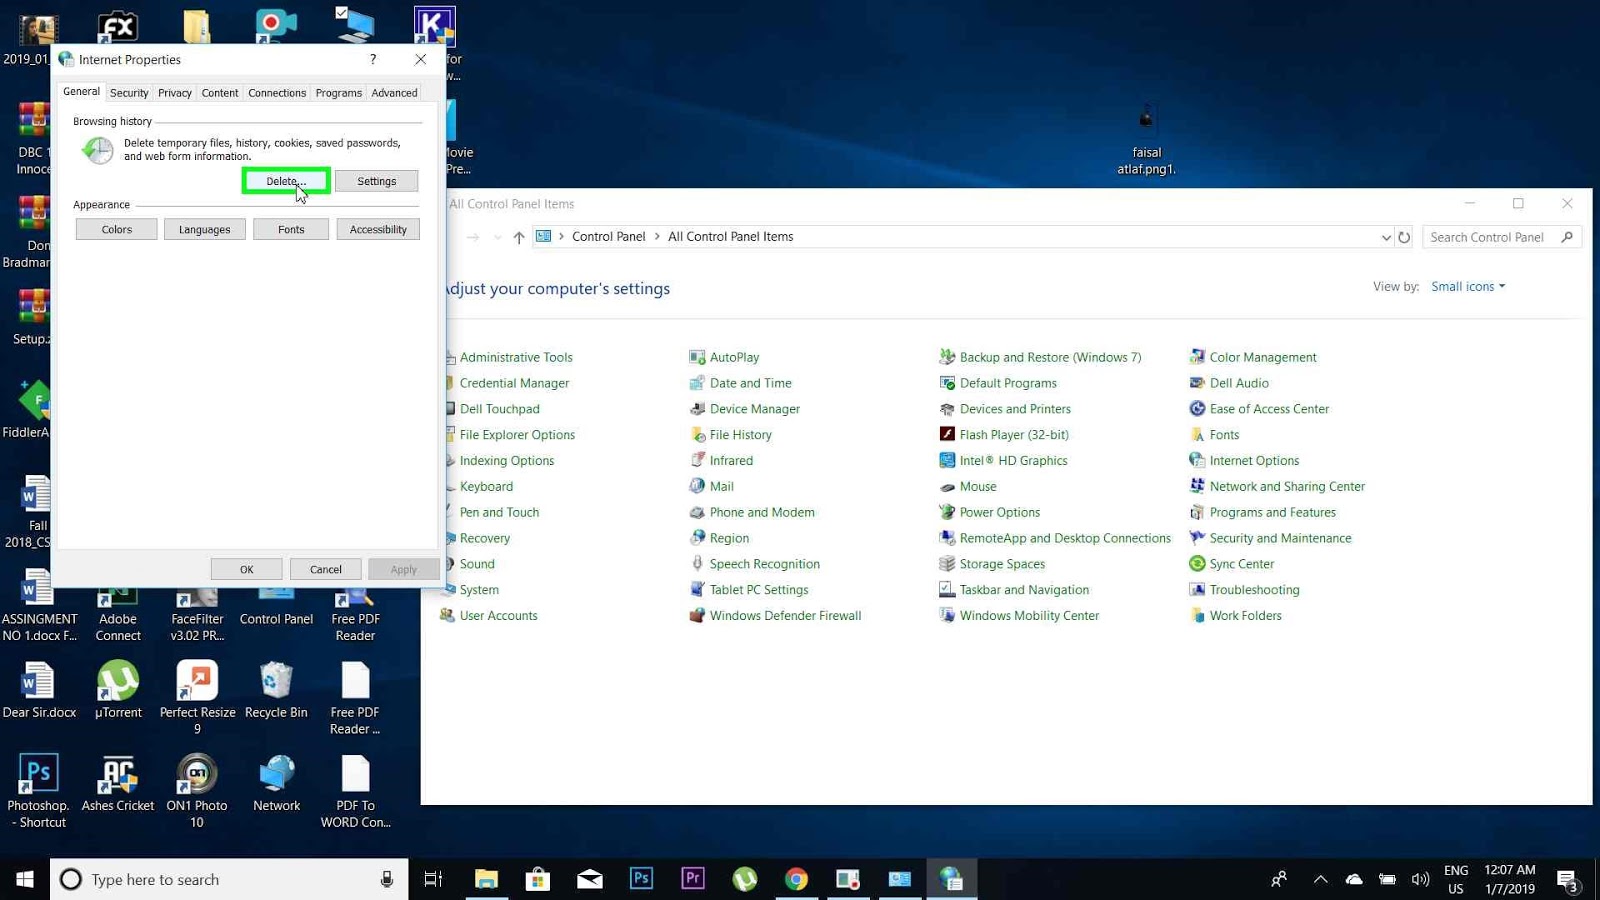Open Power Options
Viewport: 1600px width, 900px height.
(999, 512)
